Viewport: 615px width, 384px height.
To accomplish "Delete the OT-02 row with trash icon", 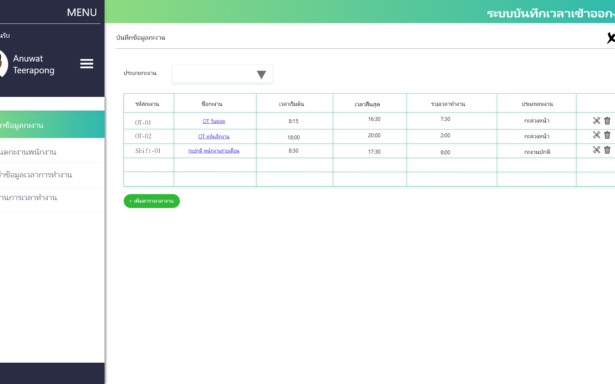I will click(607, 135).
